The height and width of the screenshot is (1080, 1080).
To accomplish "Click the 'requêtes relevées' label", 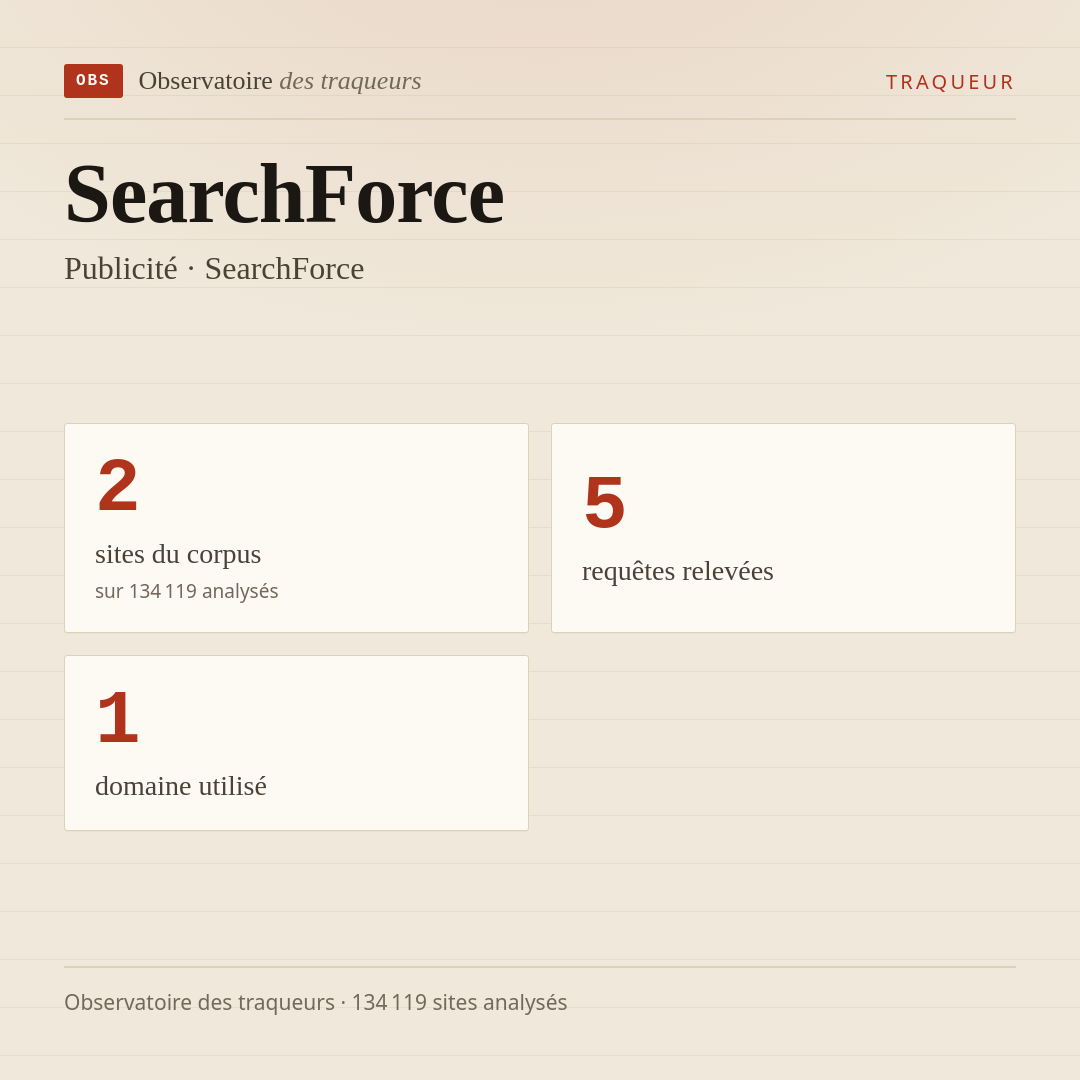I will coord(678,572).
